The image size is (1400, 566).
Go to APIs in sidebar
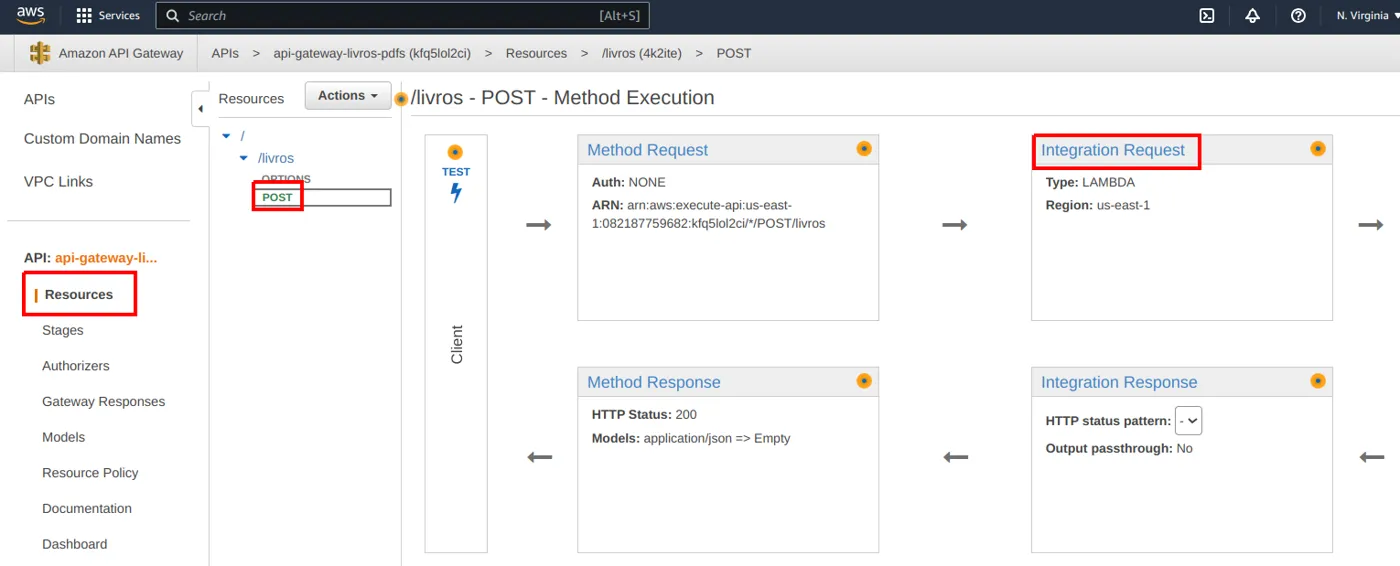[39, 100]
